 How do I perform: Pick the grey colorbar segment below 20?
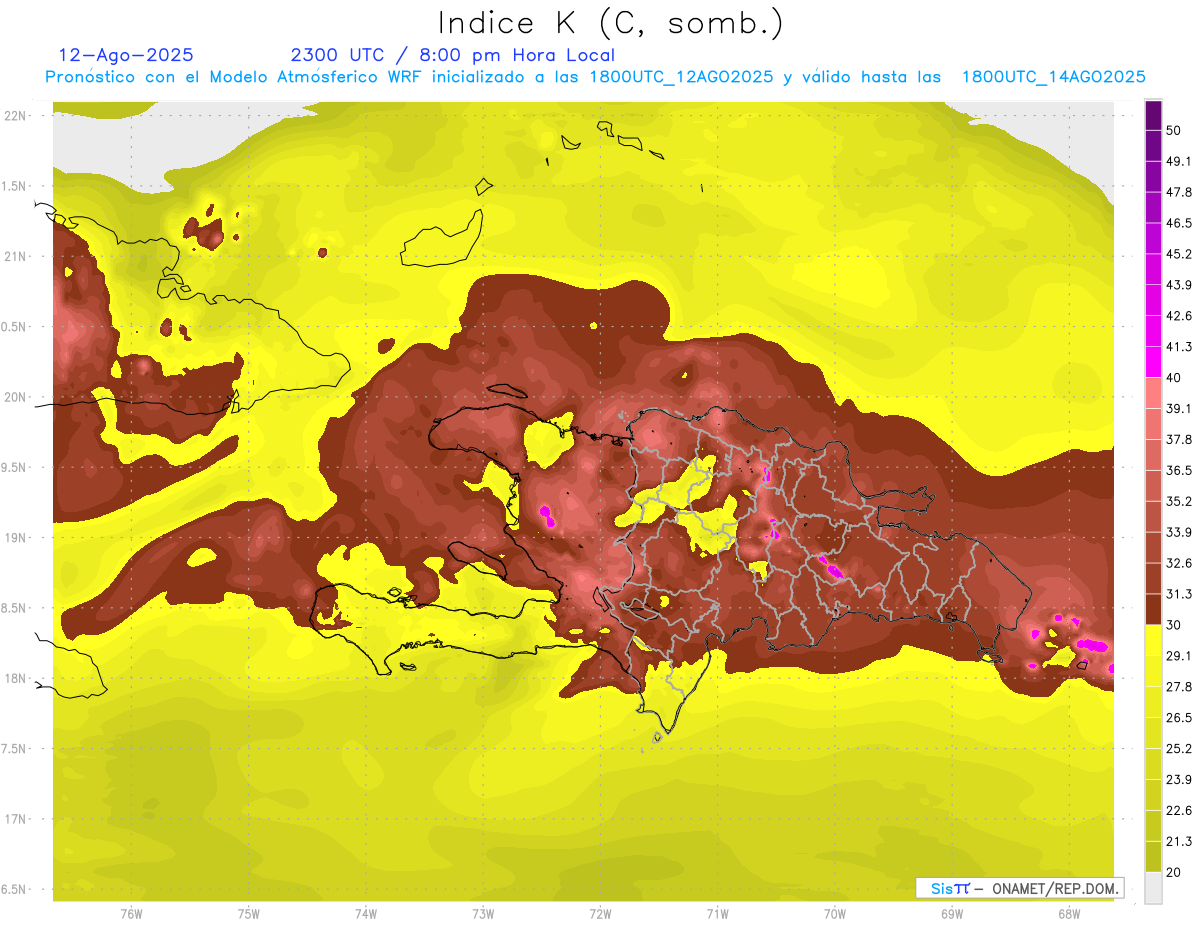pos(1153,887)
